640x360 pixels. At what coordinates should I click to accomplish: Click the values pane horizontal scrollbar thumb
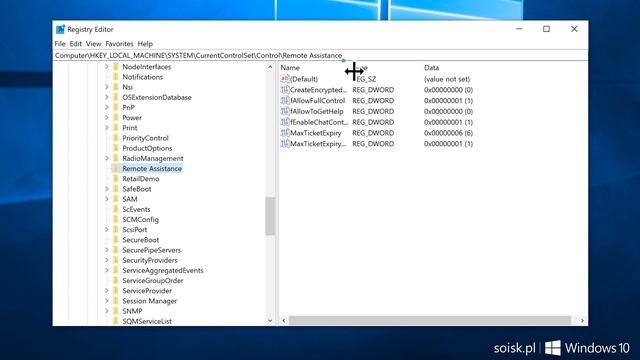click(430, 321)
